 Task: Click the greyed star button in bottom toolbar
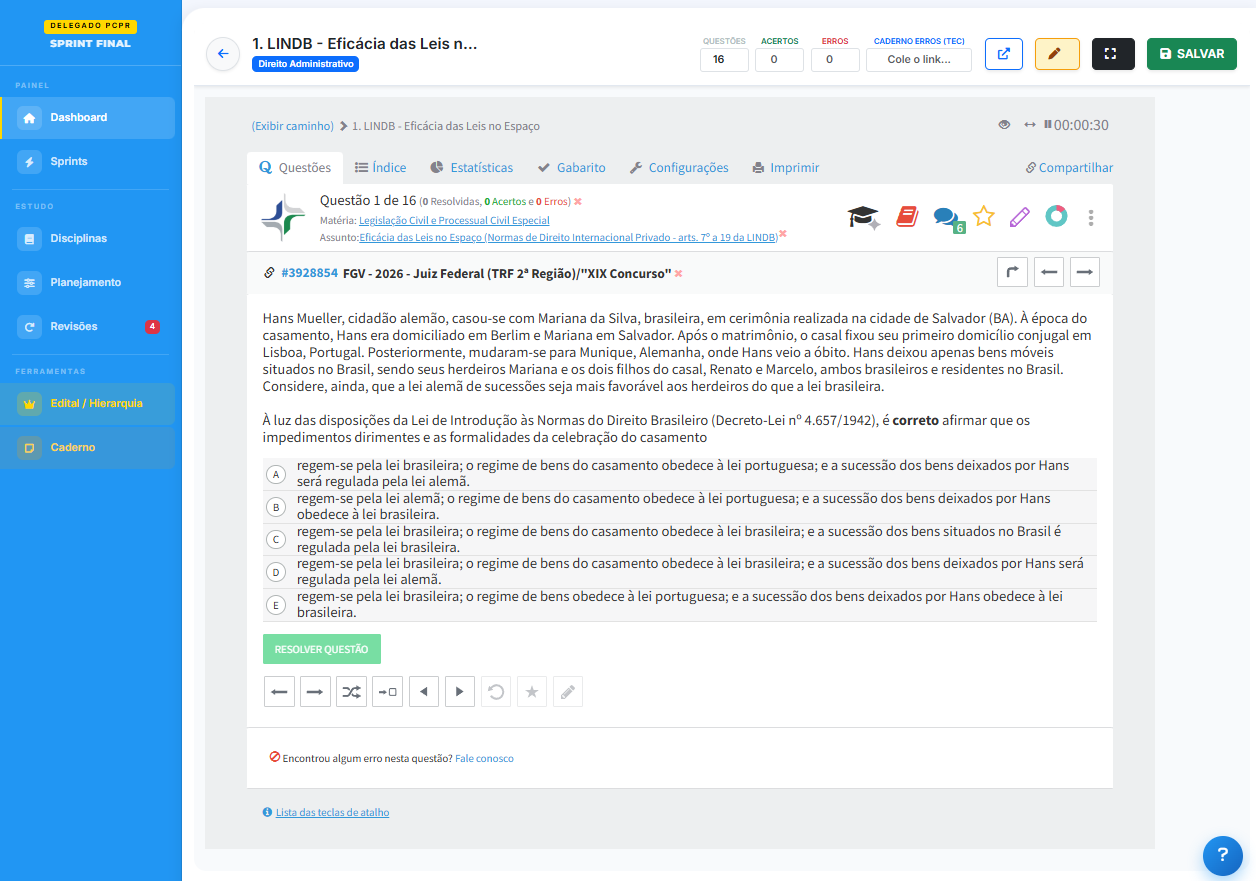pos(532,692)
